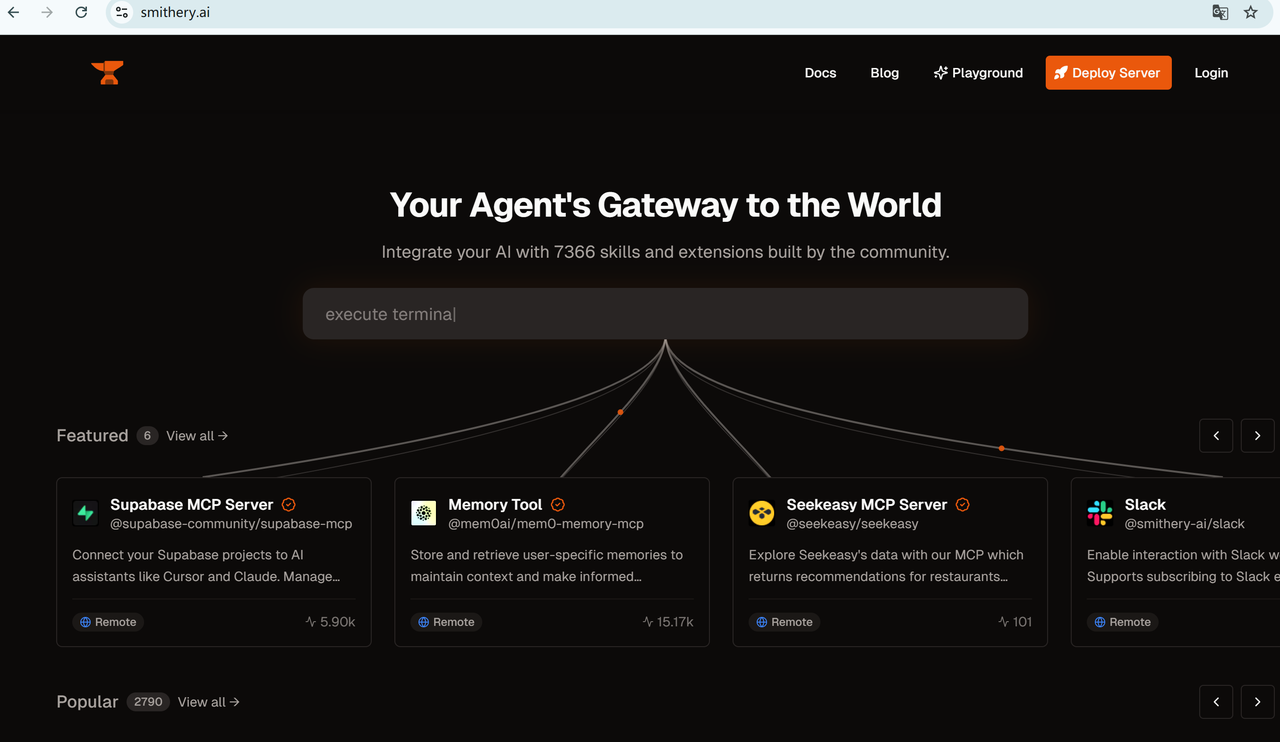
Task: Click the '@smithery-ai/slack' handle
Action: point(1184,524)
